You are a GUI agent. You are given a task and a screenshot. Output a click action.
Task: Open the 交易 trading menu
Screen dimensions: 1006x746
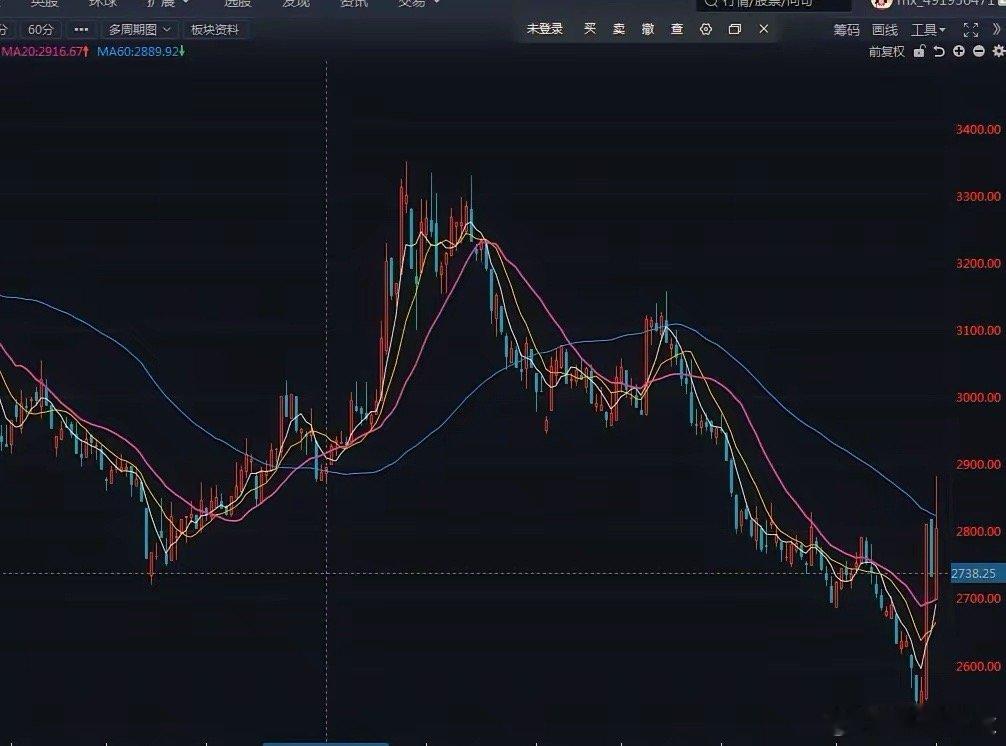pyautogui.click(x=418, y=3)
